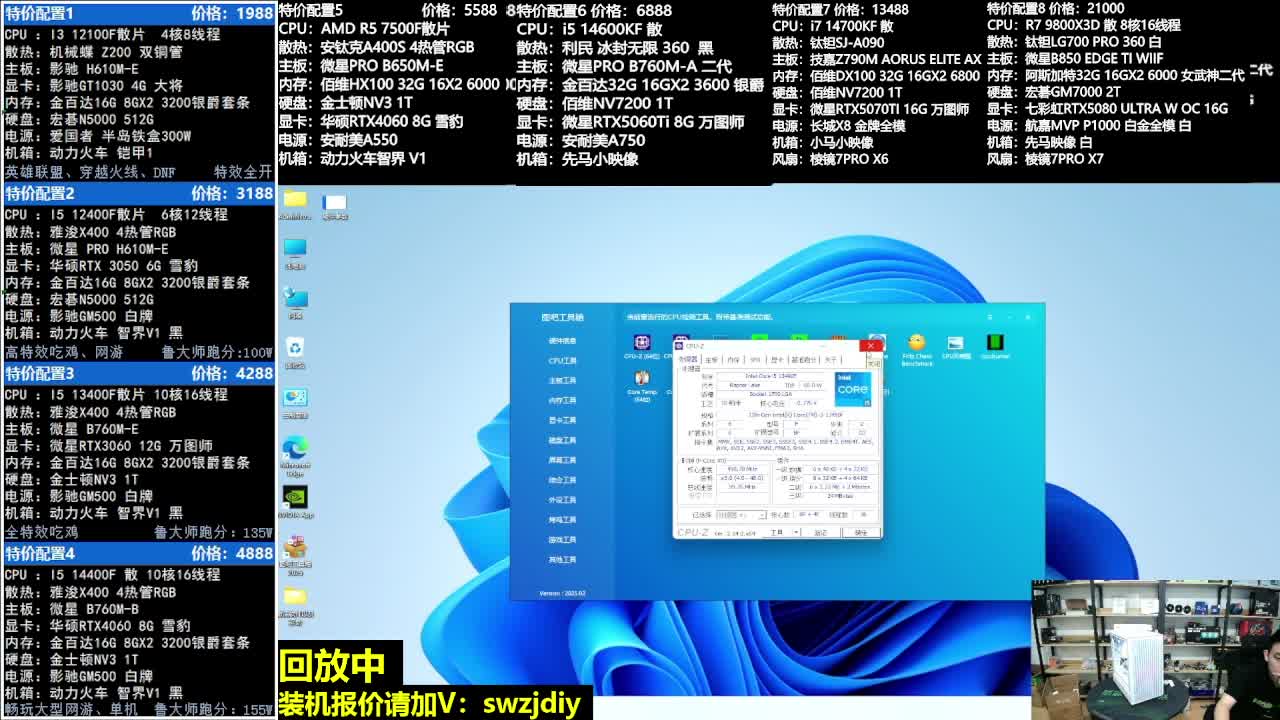This screenshot has height=720, width=1280.
Task: Select 硬盘工具 in toolbox sidebar
Action: (562, 440)
